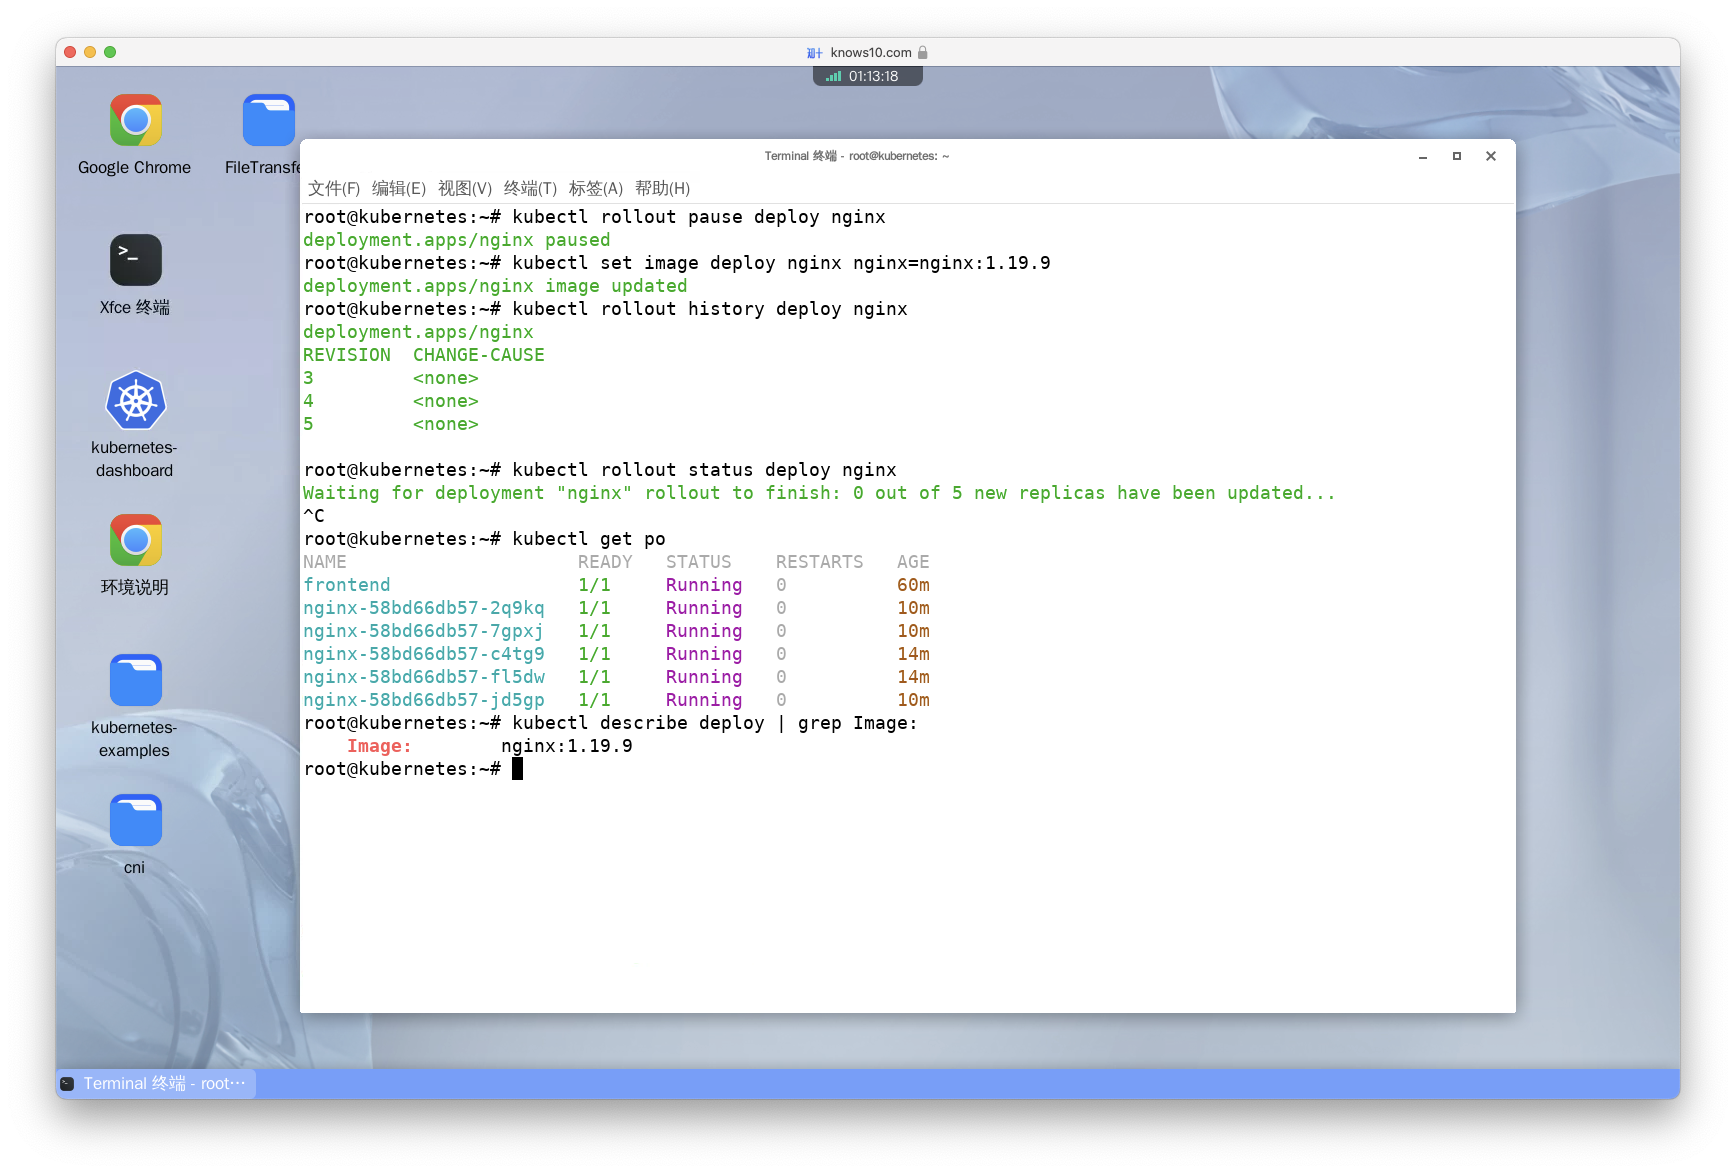Screen dimensions: 1736x1173
Task: Click the pod name nginx-58bd66db57-c4tg9
Action: coord(424,654)
